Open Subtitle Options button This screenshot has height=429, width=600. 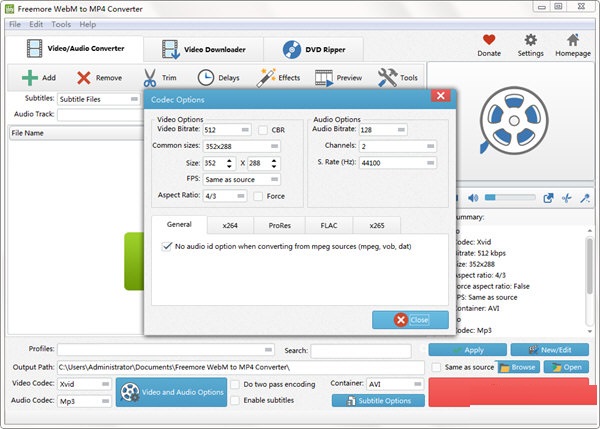[378, 401]
